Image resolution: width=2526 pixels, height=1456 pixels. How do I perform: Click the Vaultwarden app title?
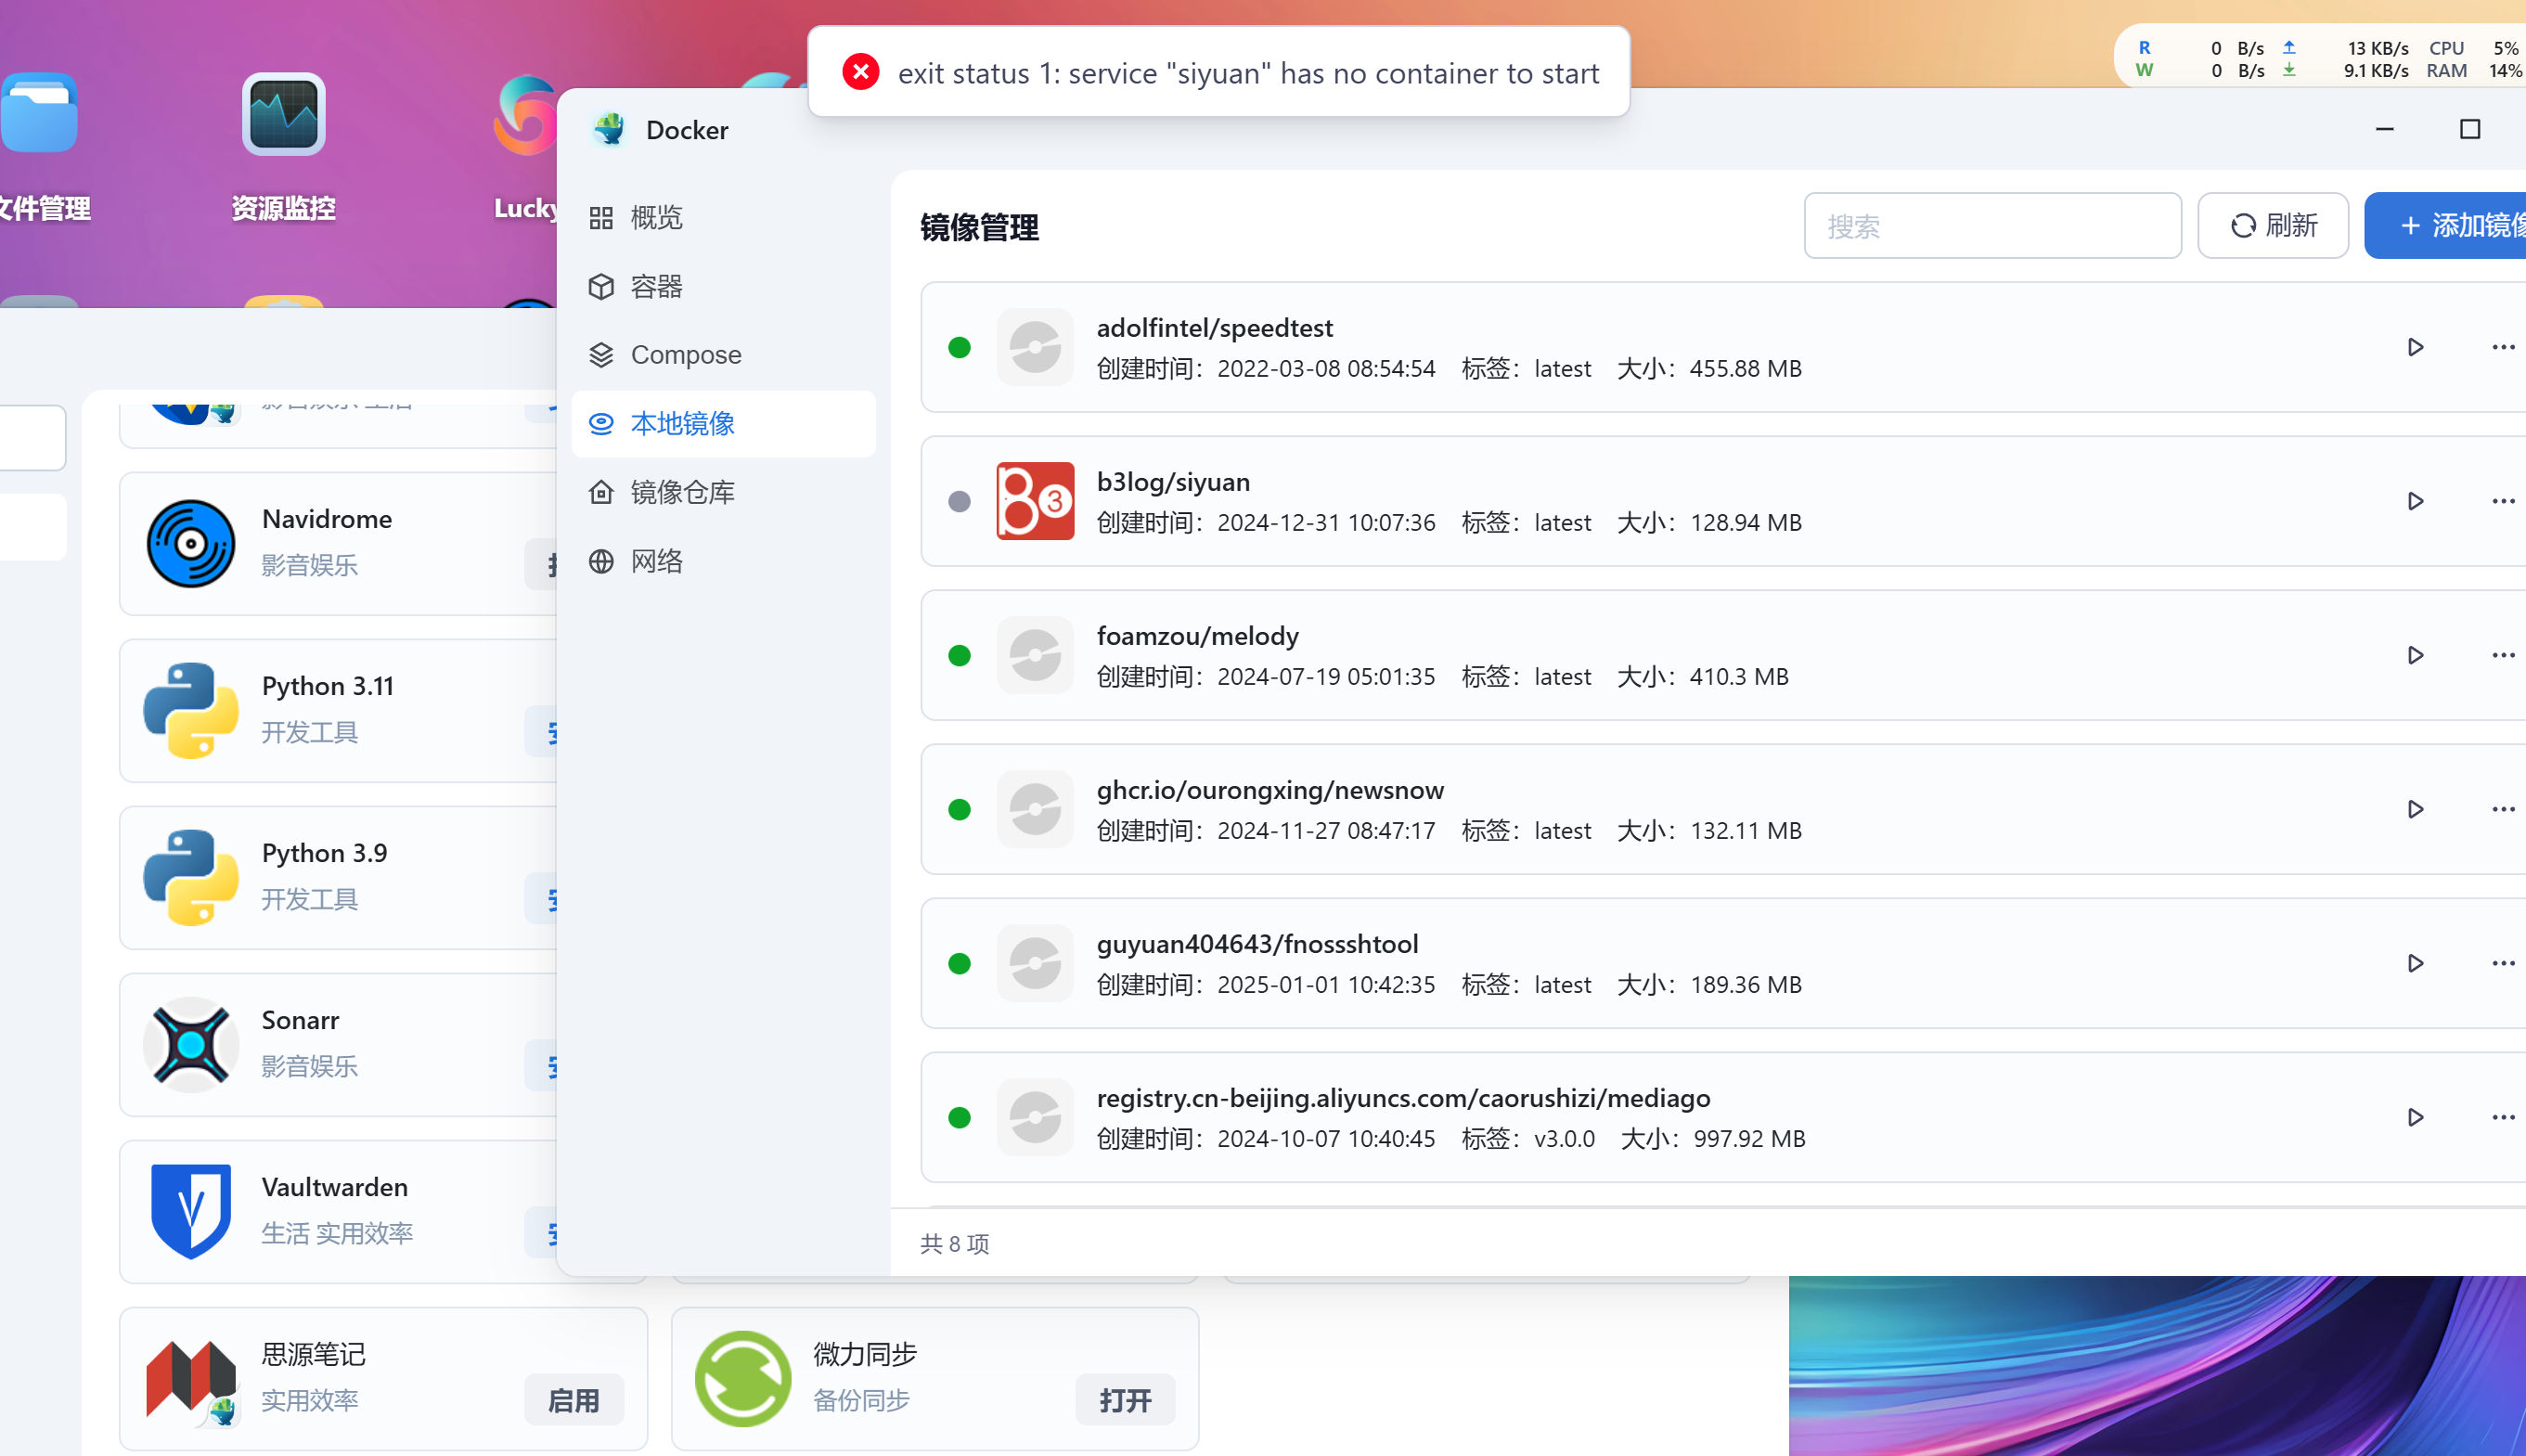pos(335,1187)
